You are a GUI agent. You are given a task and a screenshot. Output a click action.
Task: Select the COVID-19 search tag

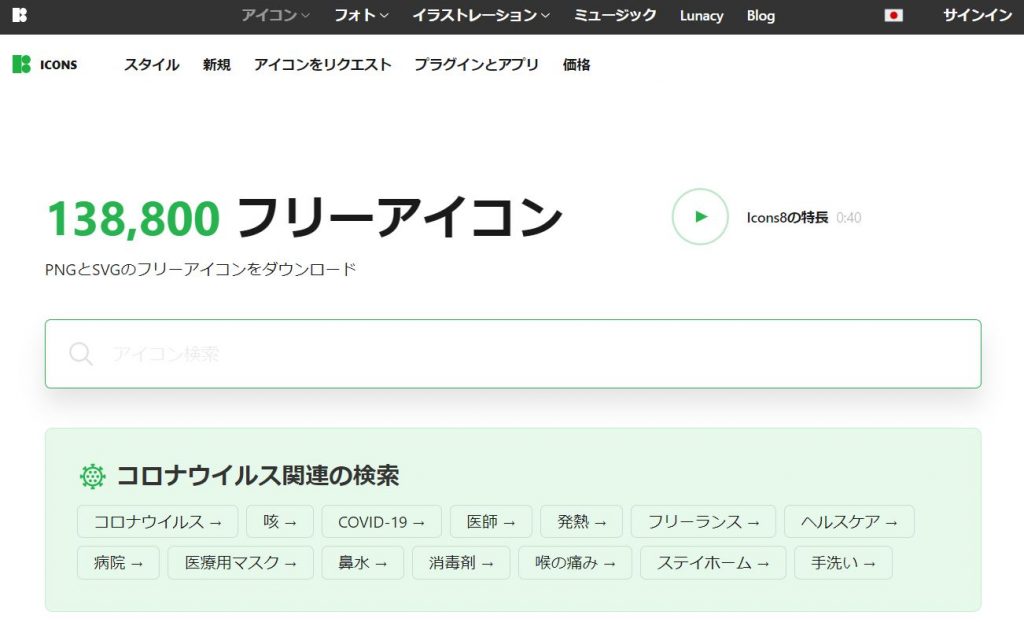click(x=381, y=521)
